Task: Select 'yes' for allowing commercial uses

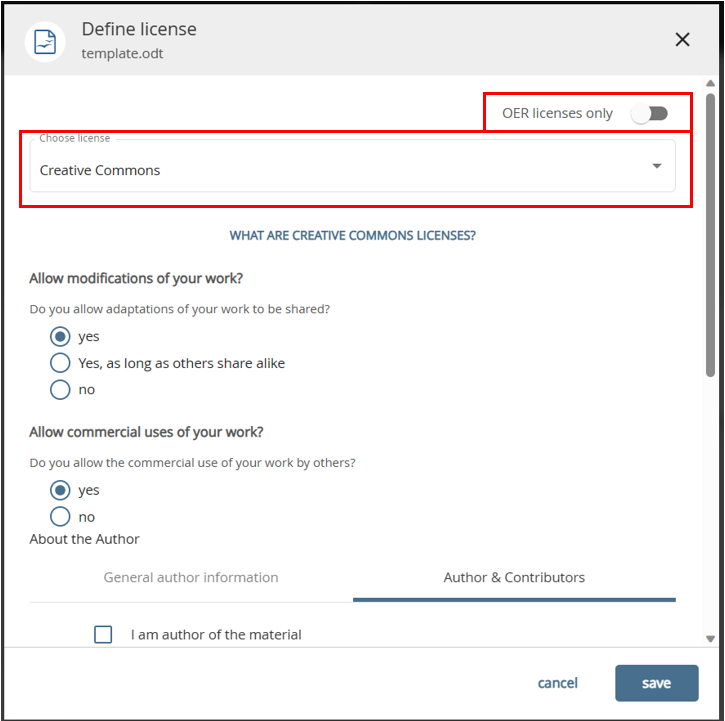Action: point(60,490)
